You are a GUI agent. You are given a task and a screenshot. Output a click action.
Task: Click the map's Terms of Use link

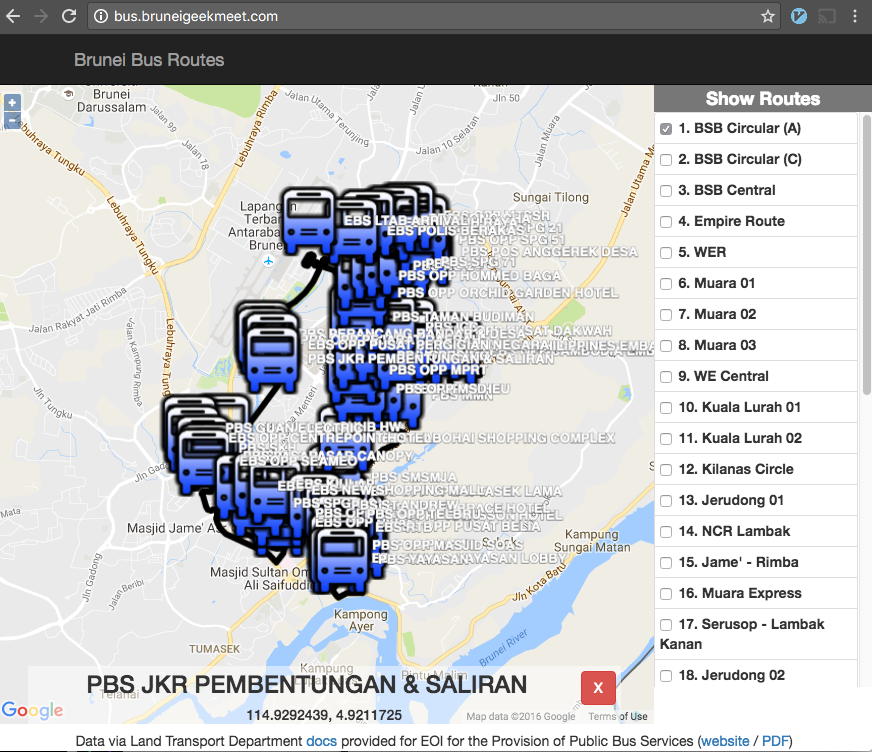coord(618,716)
